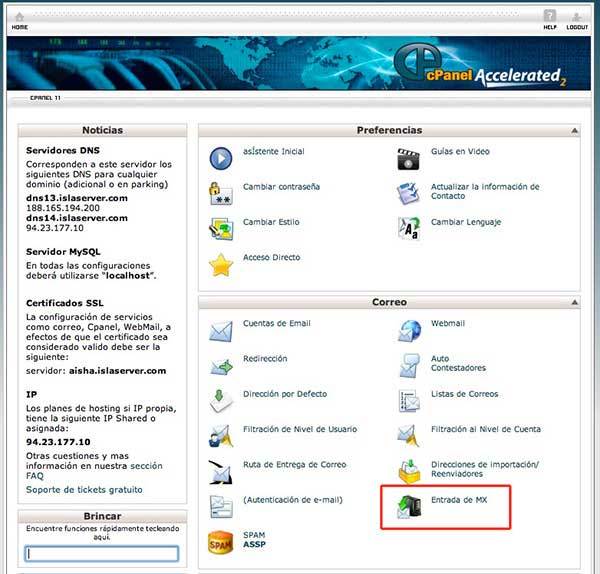Screen dimensions: 600x574
Task: Click the Filtración de Nivel de Usuario icon
Action: [221, 436]
